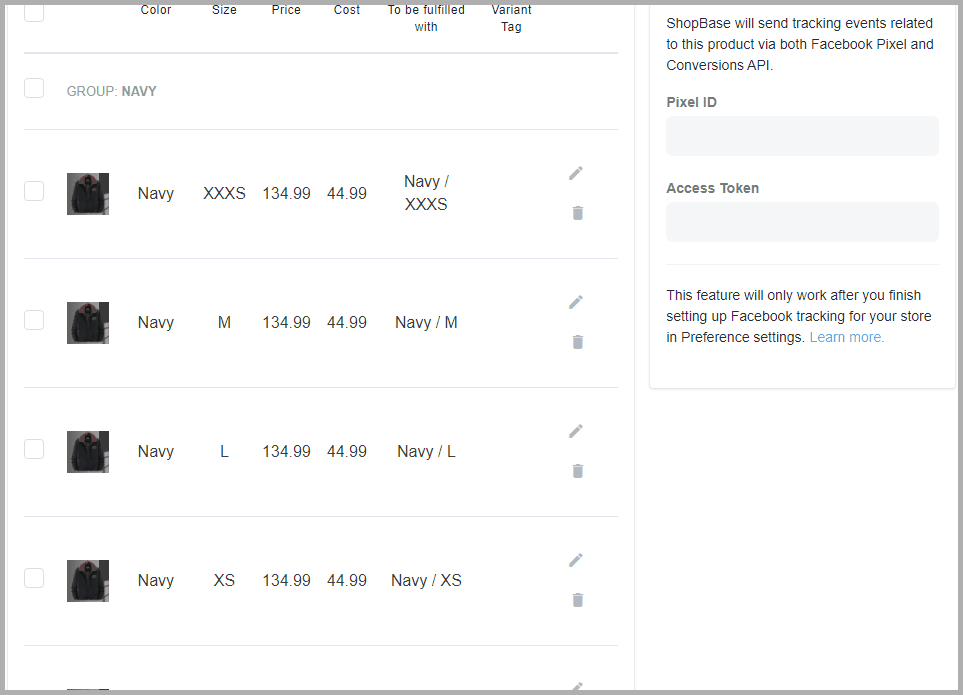Click the 'Navy / M' fulfillment text
963x695 pixels.
[426, 322]
